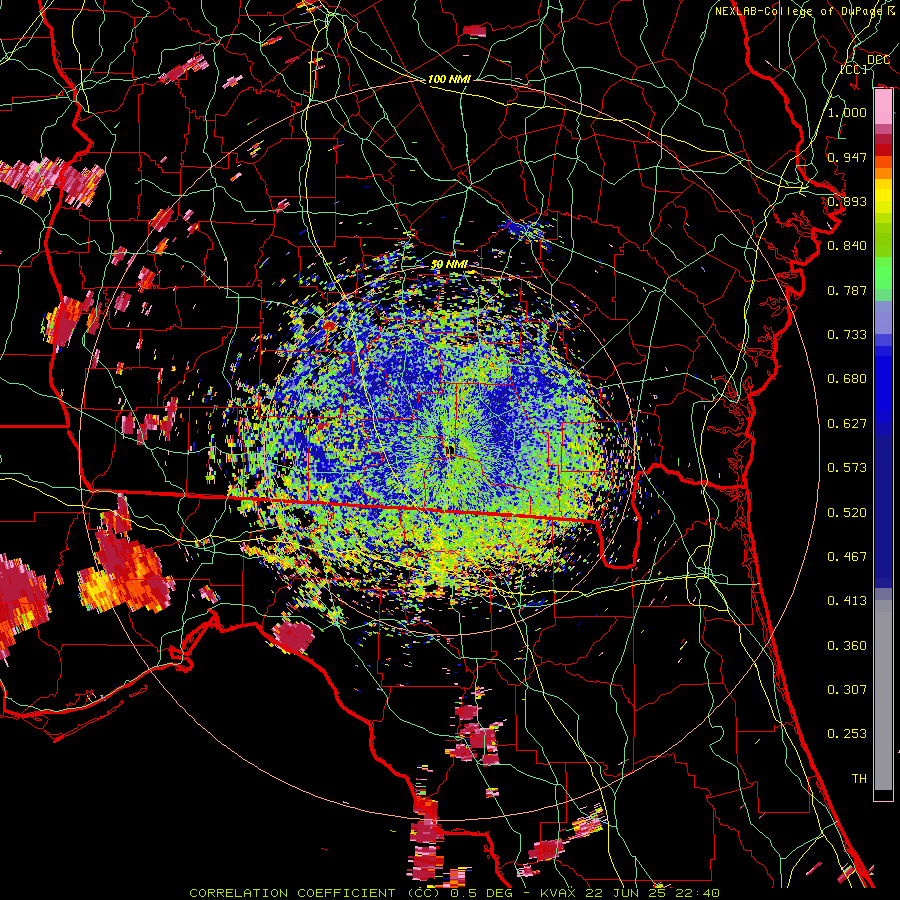Screen dimensions: 900x900
Task: Select the 0.680 legend value
Action: tap(847, 379)
